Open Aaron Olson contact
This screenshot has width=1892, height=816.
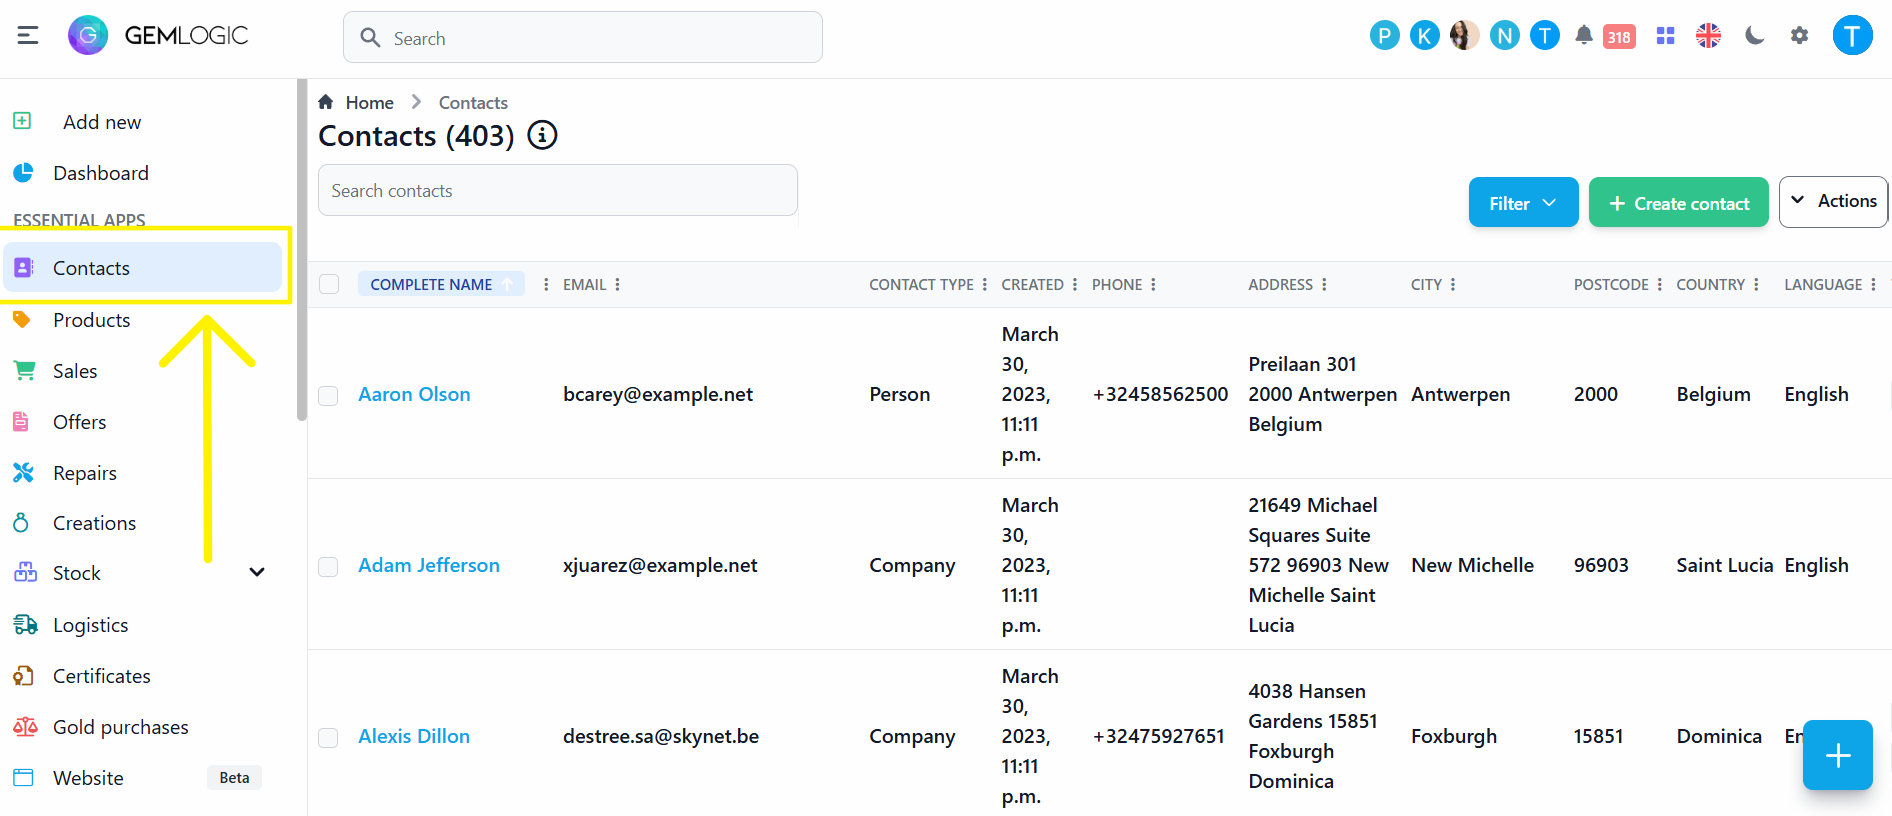(x=414, y=394)
